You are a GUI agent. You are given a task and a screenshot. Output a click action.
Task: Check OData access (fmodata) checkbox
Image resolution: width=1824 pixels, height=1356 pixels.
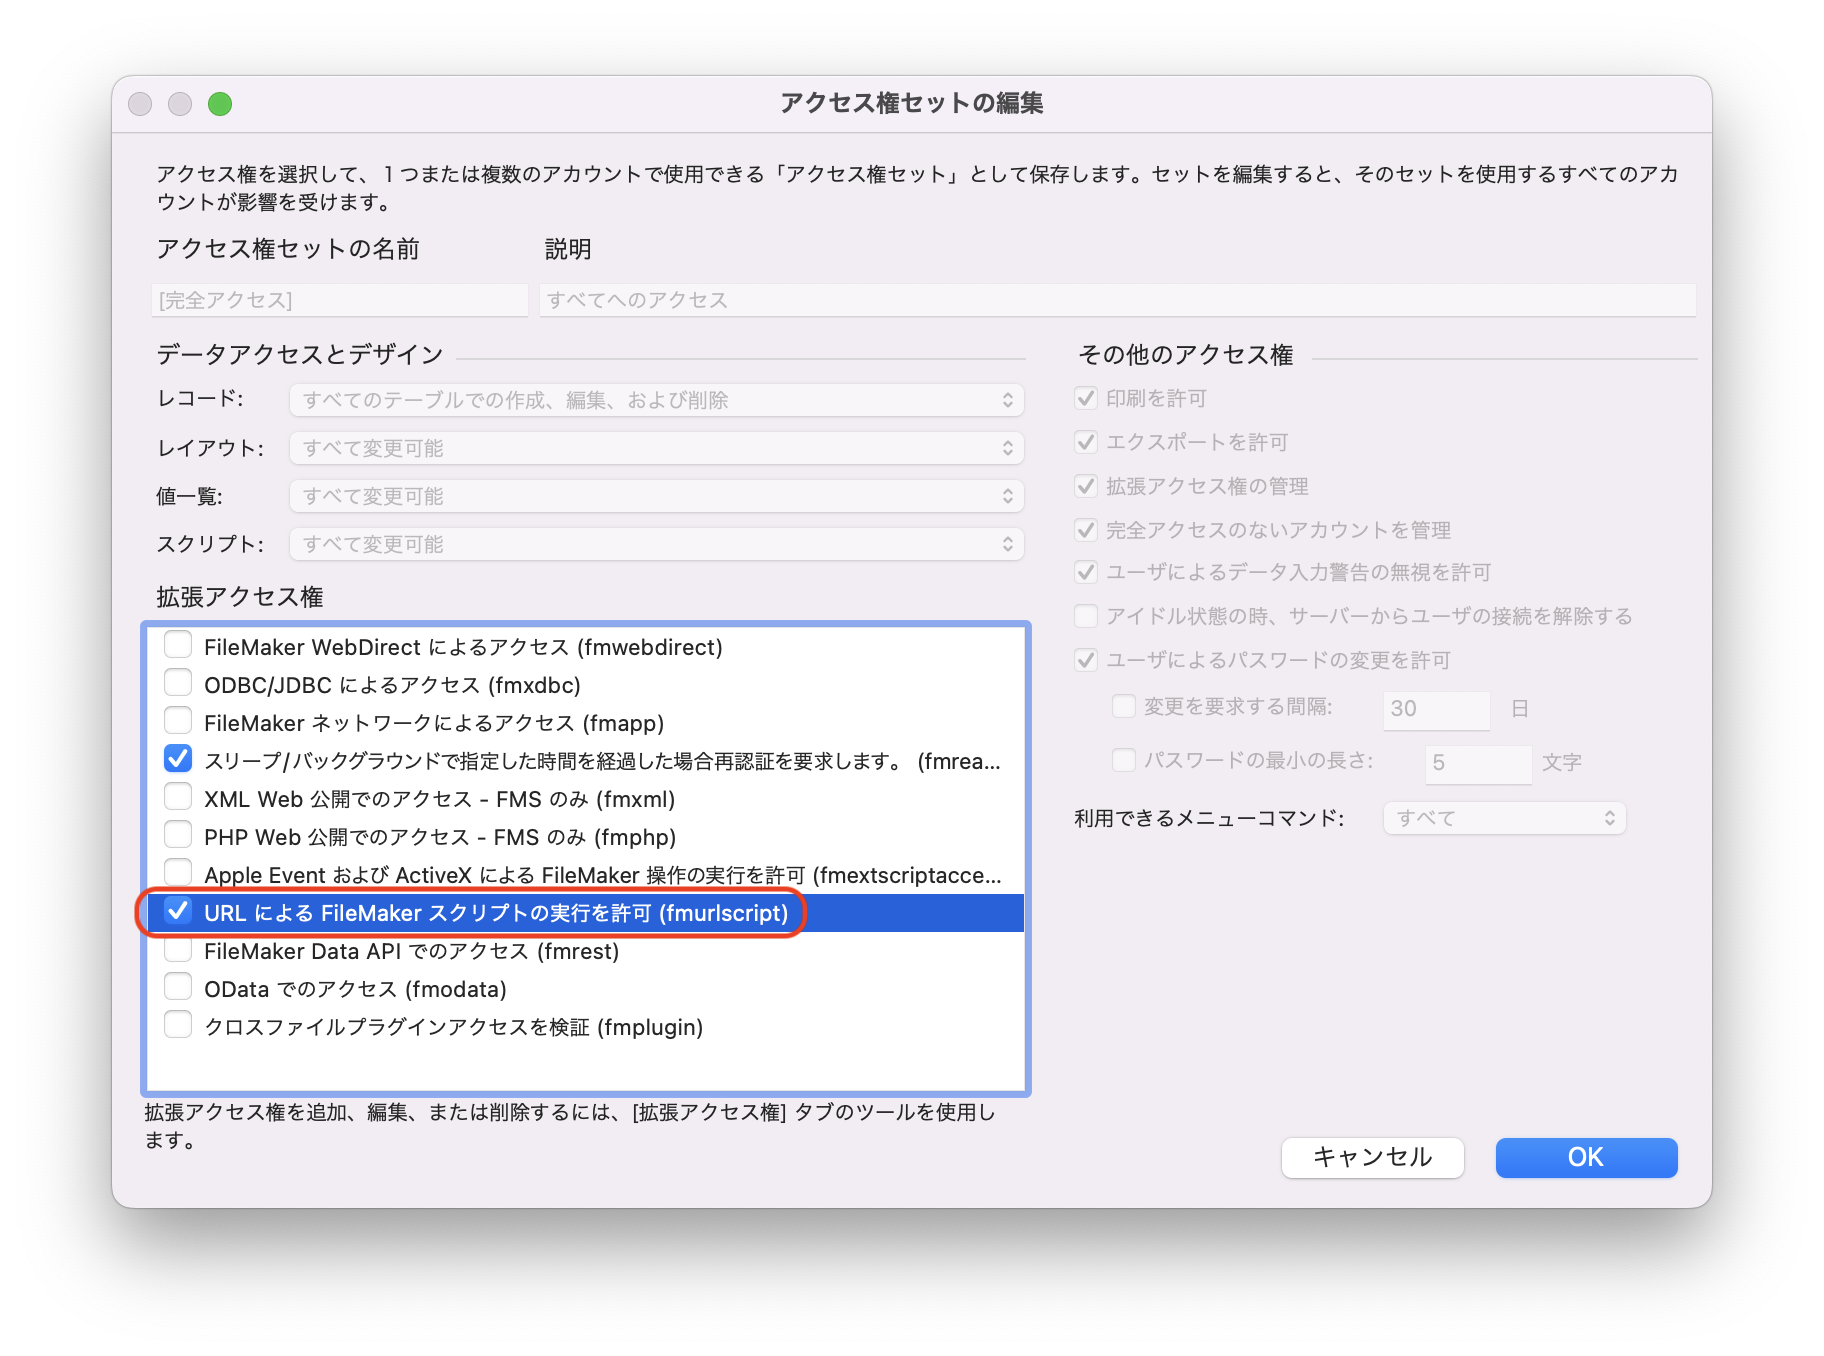(178, 987)
